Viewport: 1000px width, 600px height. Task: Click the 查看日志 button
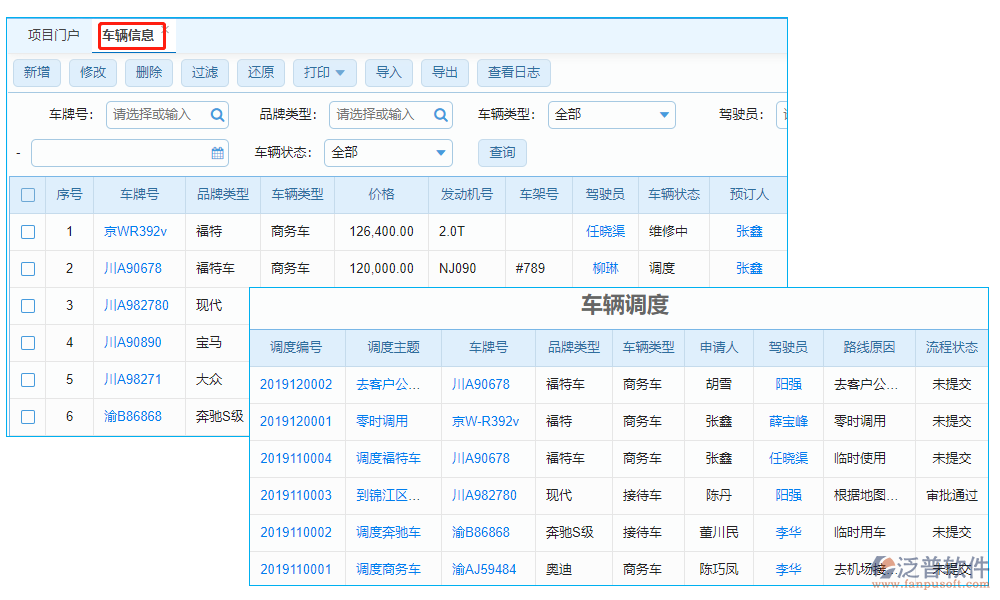click(515, 72)
